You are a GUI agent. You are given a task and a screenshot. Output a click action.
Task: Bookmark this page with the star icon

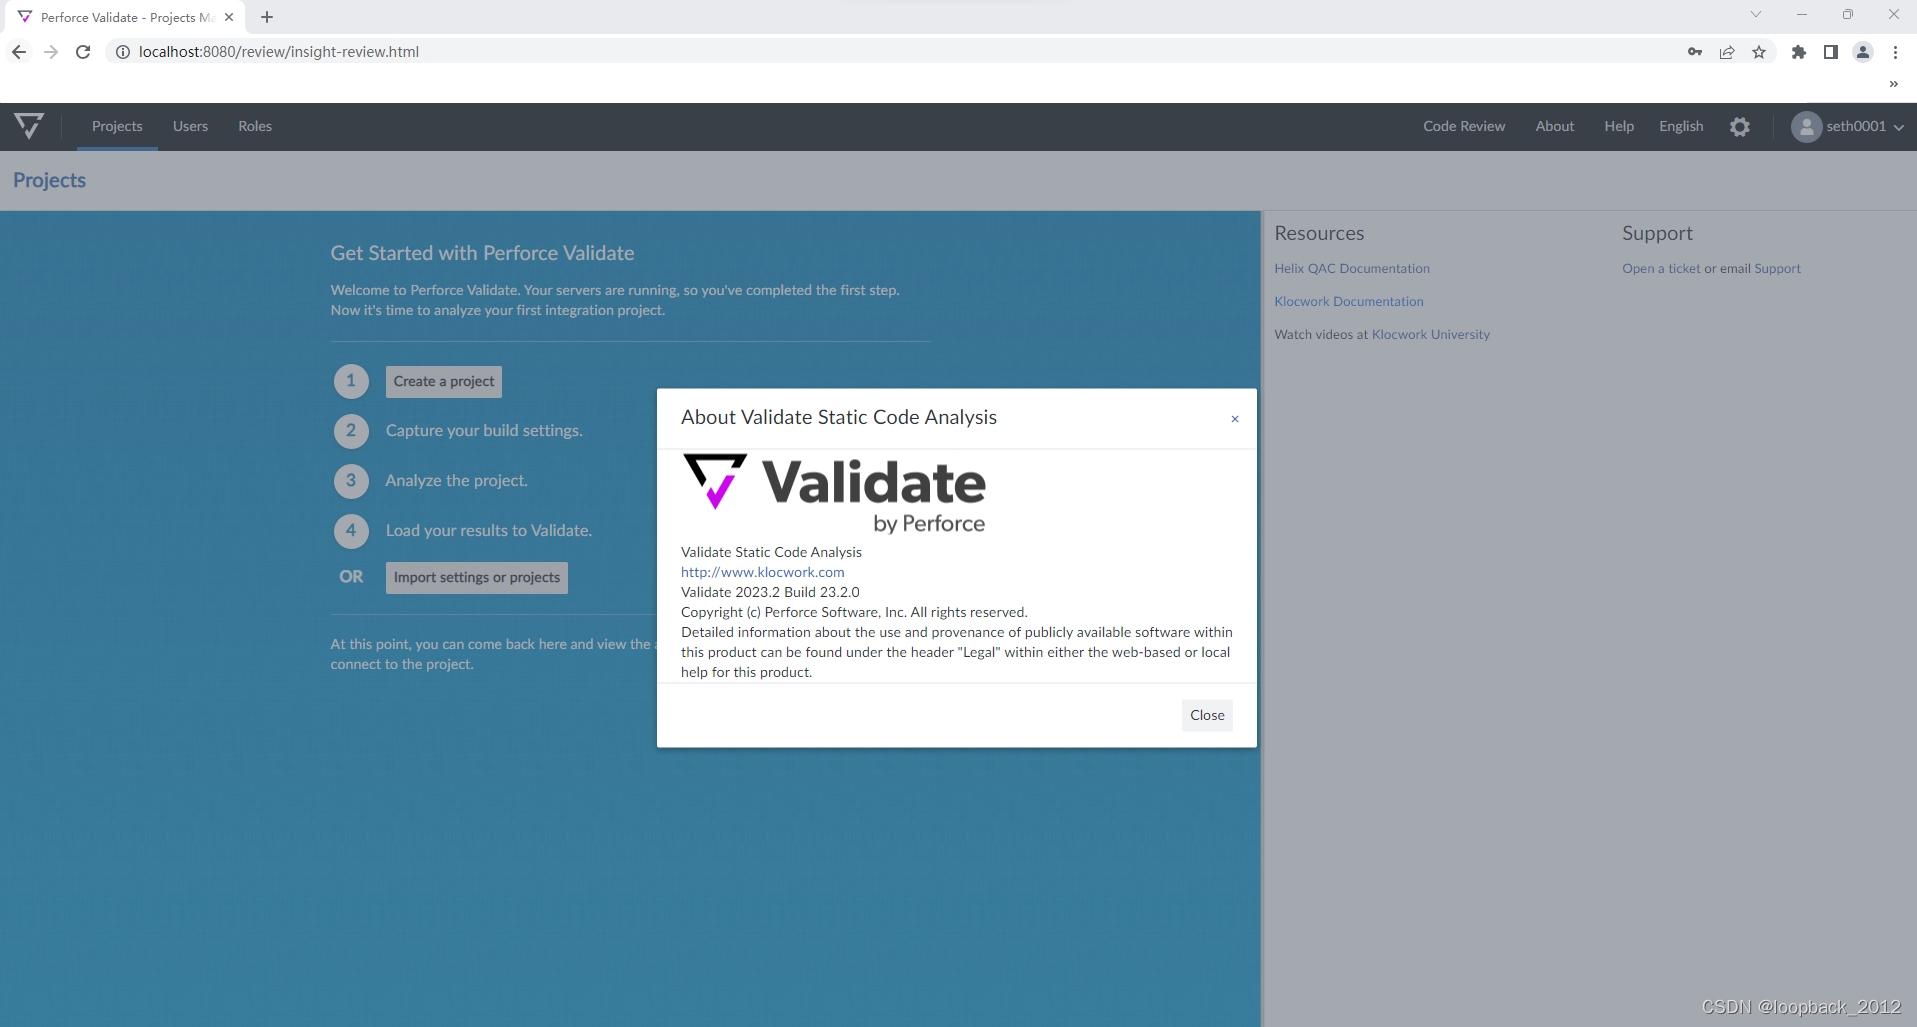[x=1759, y=52]
